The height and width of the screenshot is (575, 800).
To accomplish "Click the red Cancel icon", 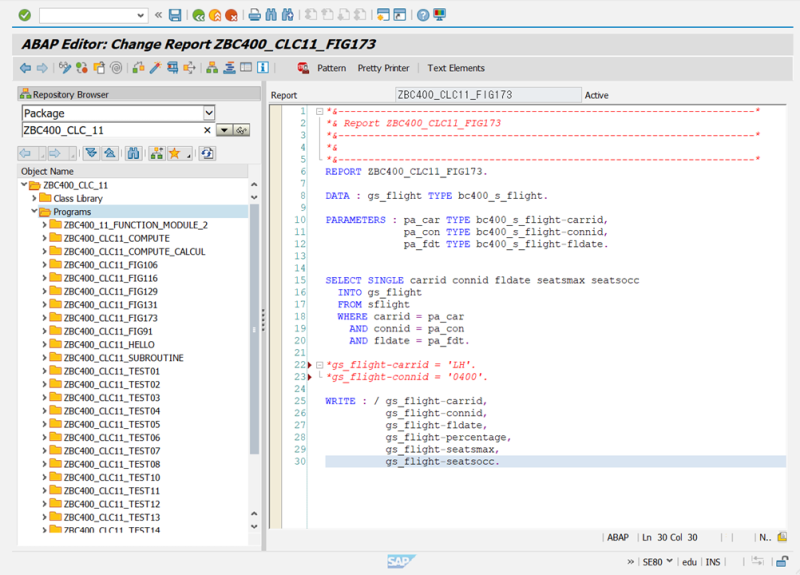I will point(231,15).
